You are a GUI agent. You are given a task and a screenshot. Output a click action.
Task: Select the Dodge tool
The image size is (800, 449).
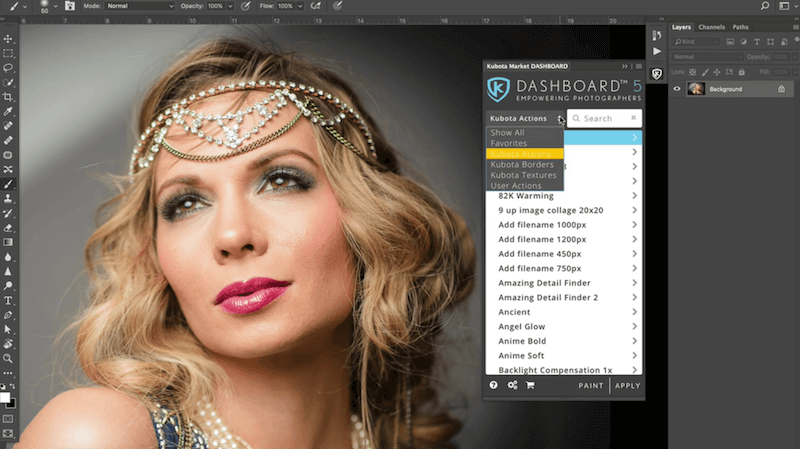(x=8, y=286)
